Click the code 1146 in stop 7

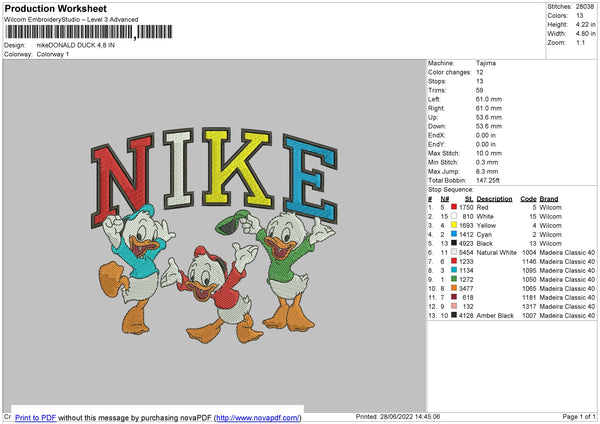(529, 261)
